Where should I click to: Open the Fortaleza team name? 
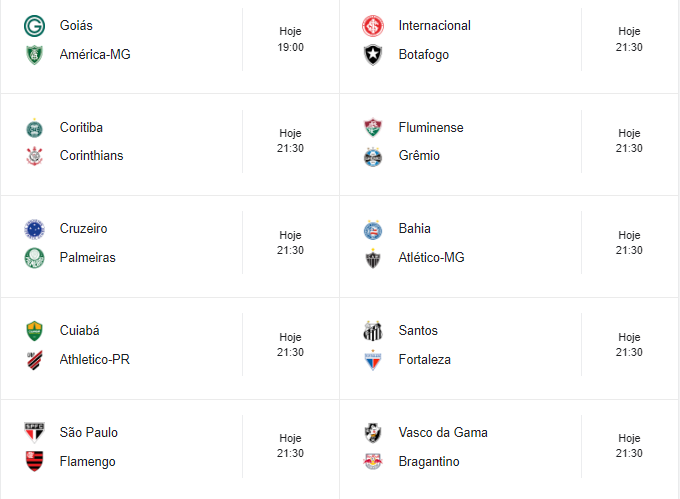pos(424,359)
